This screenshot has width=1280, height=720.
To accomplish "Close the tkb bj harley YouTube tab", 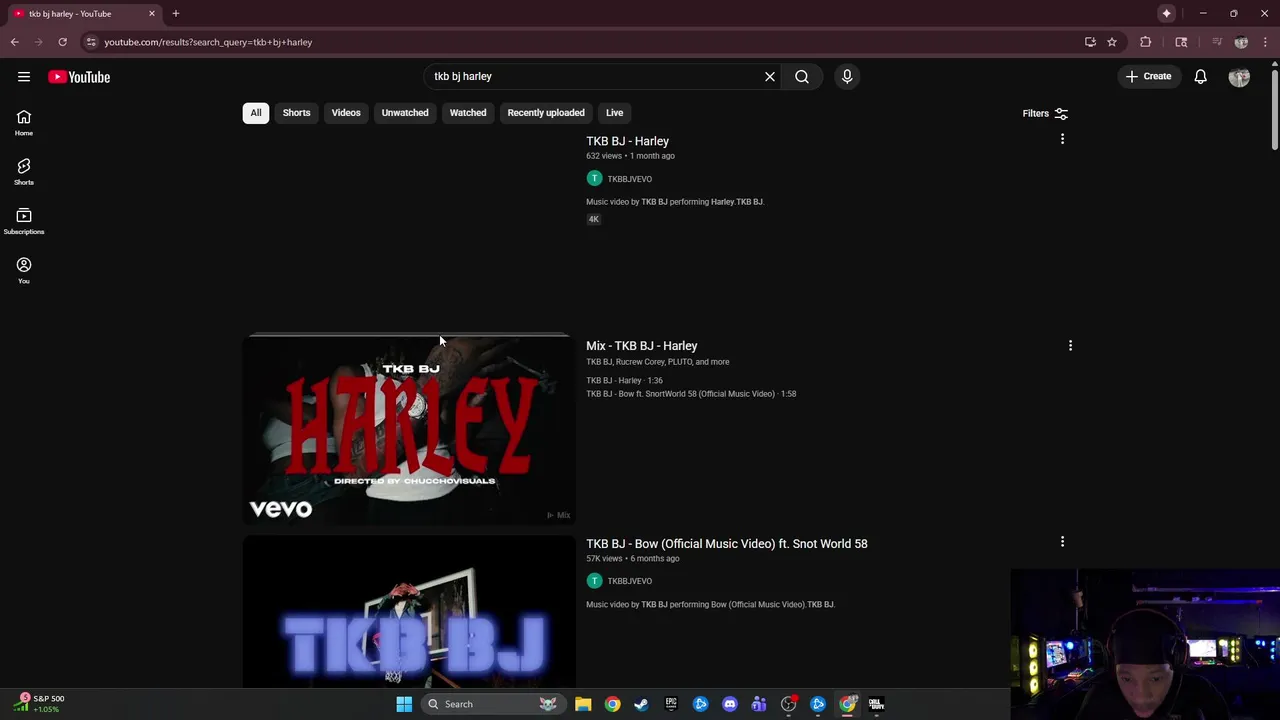I will (x=152, y=13).
